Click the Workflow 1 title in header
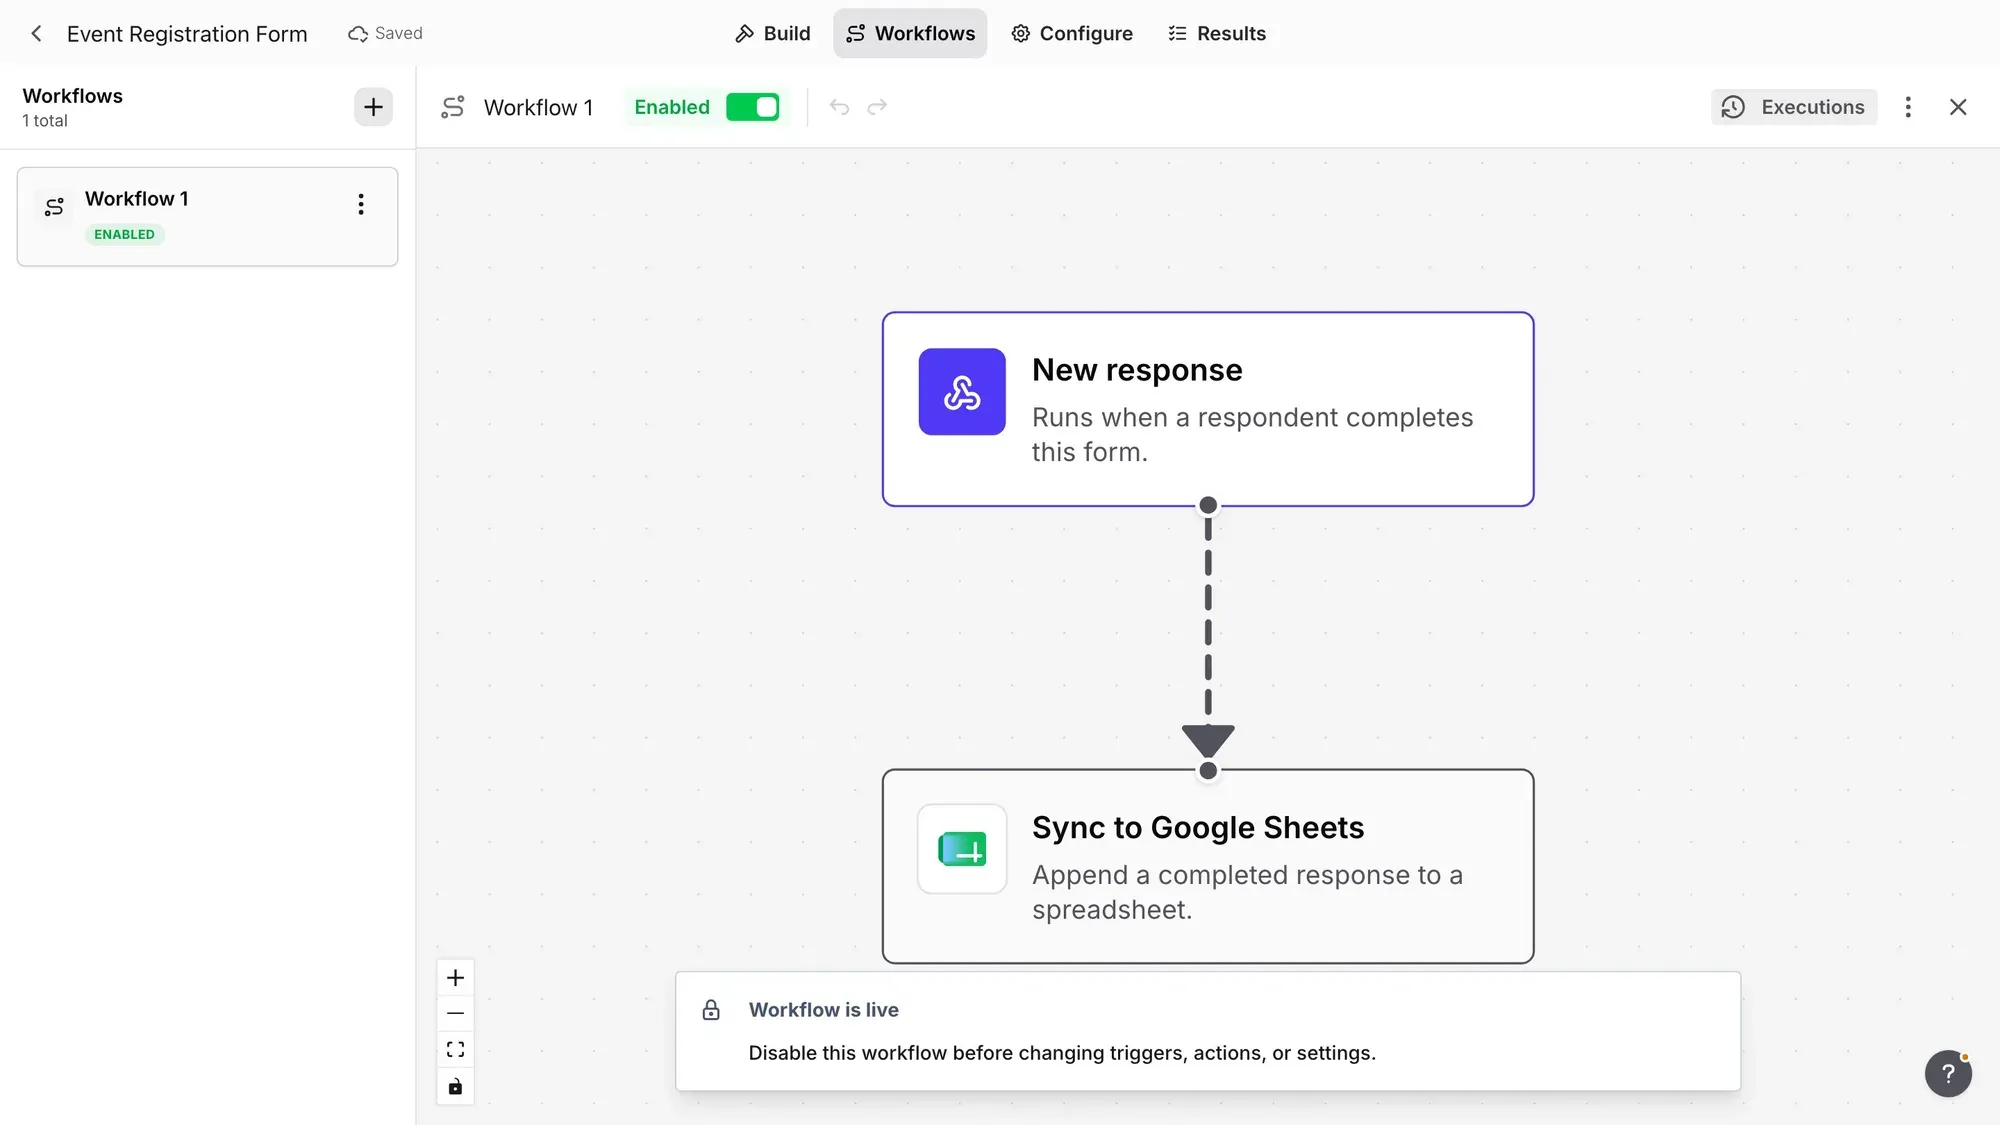The image size is (2000, 1125). [x=538, y=107]
